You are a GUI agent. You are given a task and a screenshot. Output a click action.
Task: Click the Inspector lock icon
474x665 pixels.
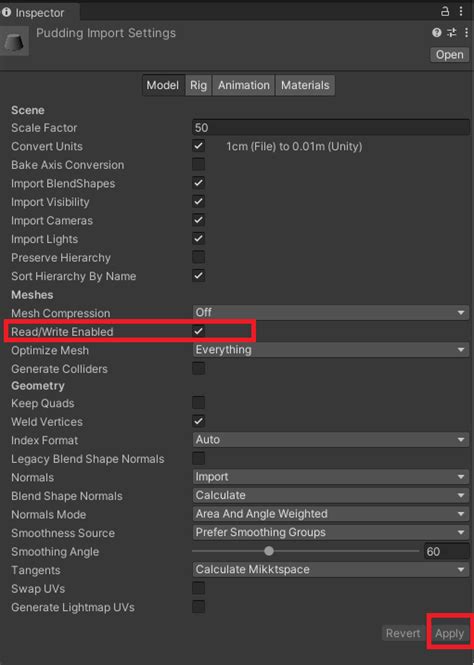pyautogui.click(x=445, y=11)
